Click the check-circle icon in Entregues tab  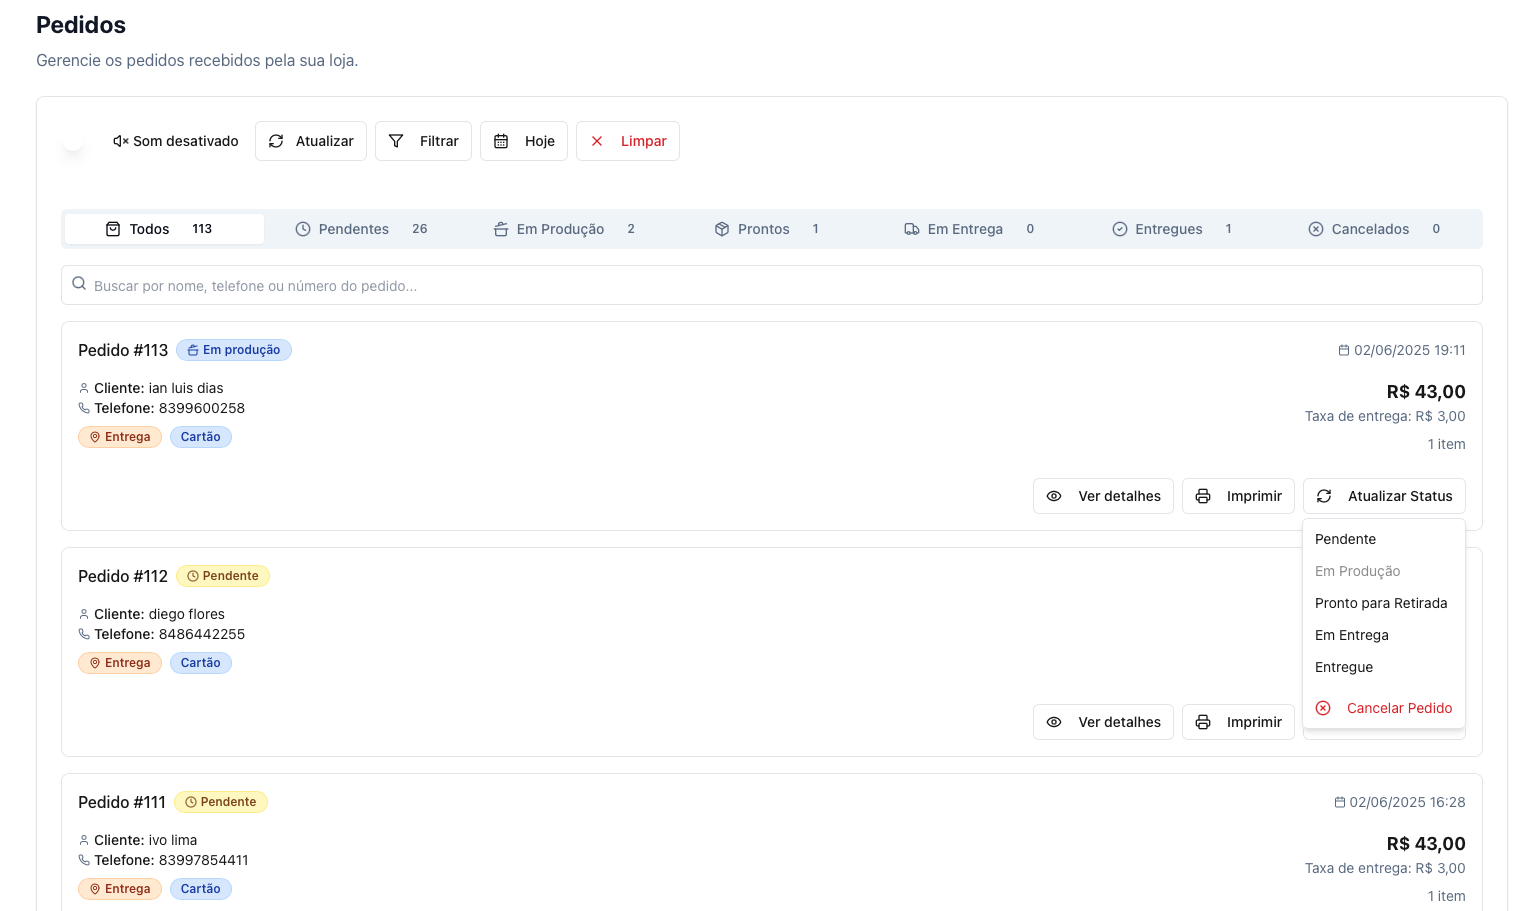1120,229
